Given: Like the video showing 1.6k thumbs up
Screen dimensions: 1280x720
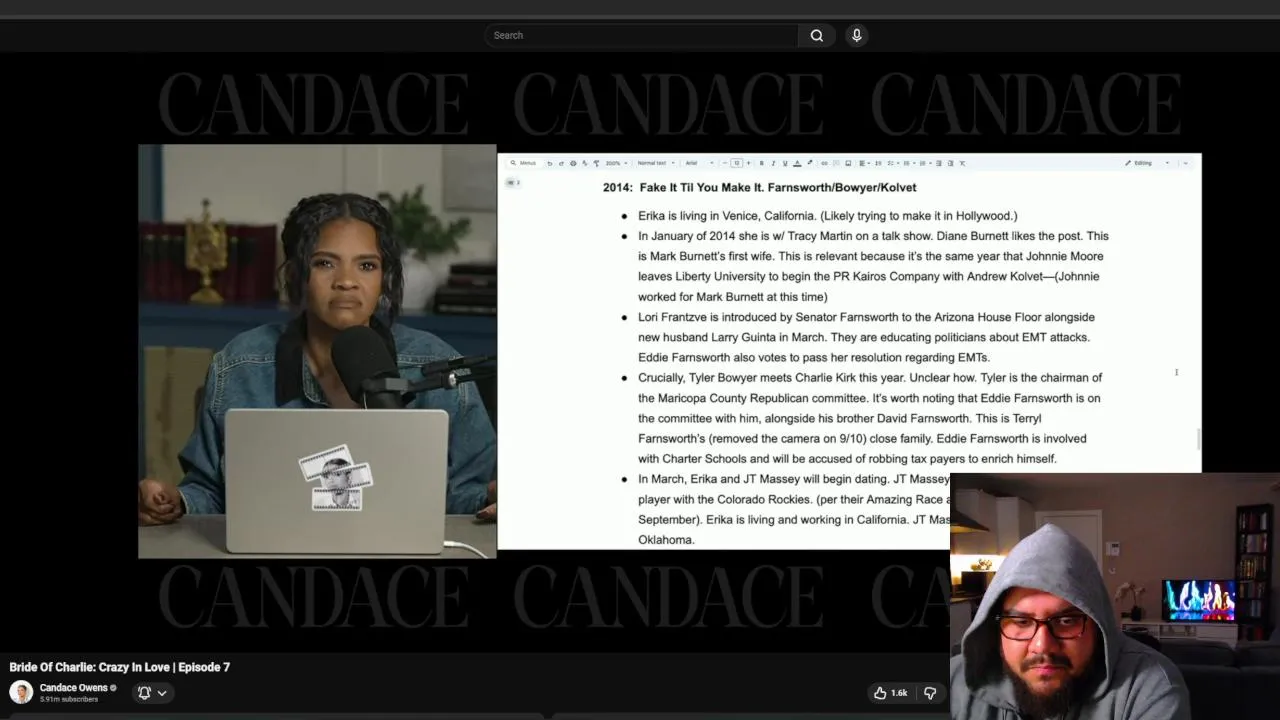Looking at the screenshot, I should point(890,692).
